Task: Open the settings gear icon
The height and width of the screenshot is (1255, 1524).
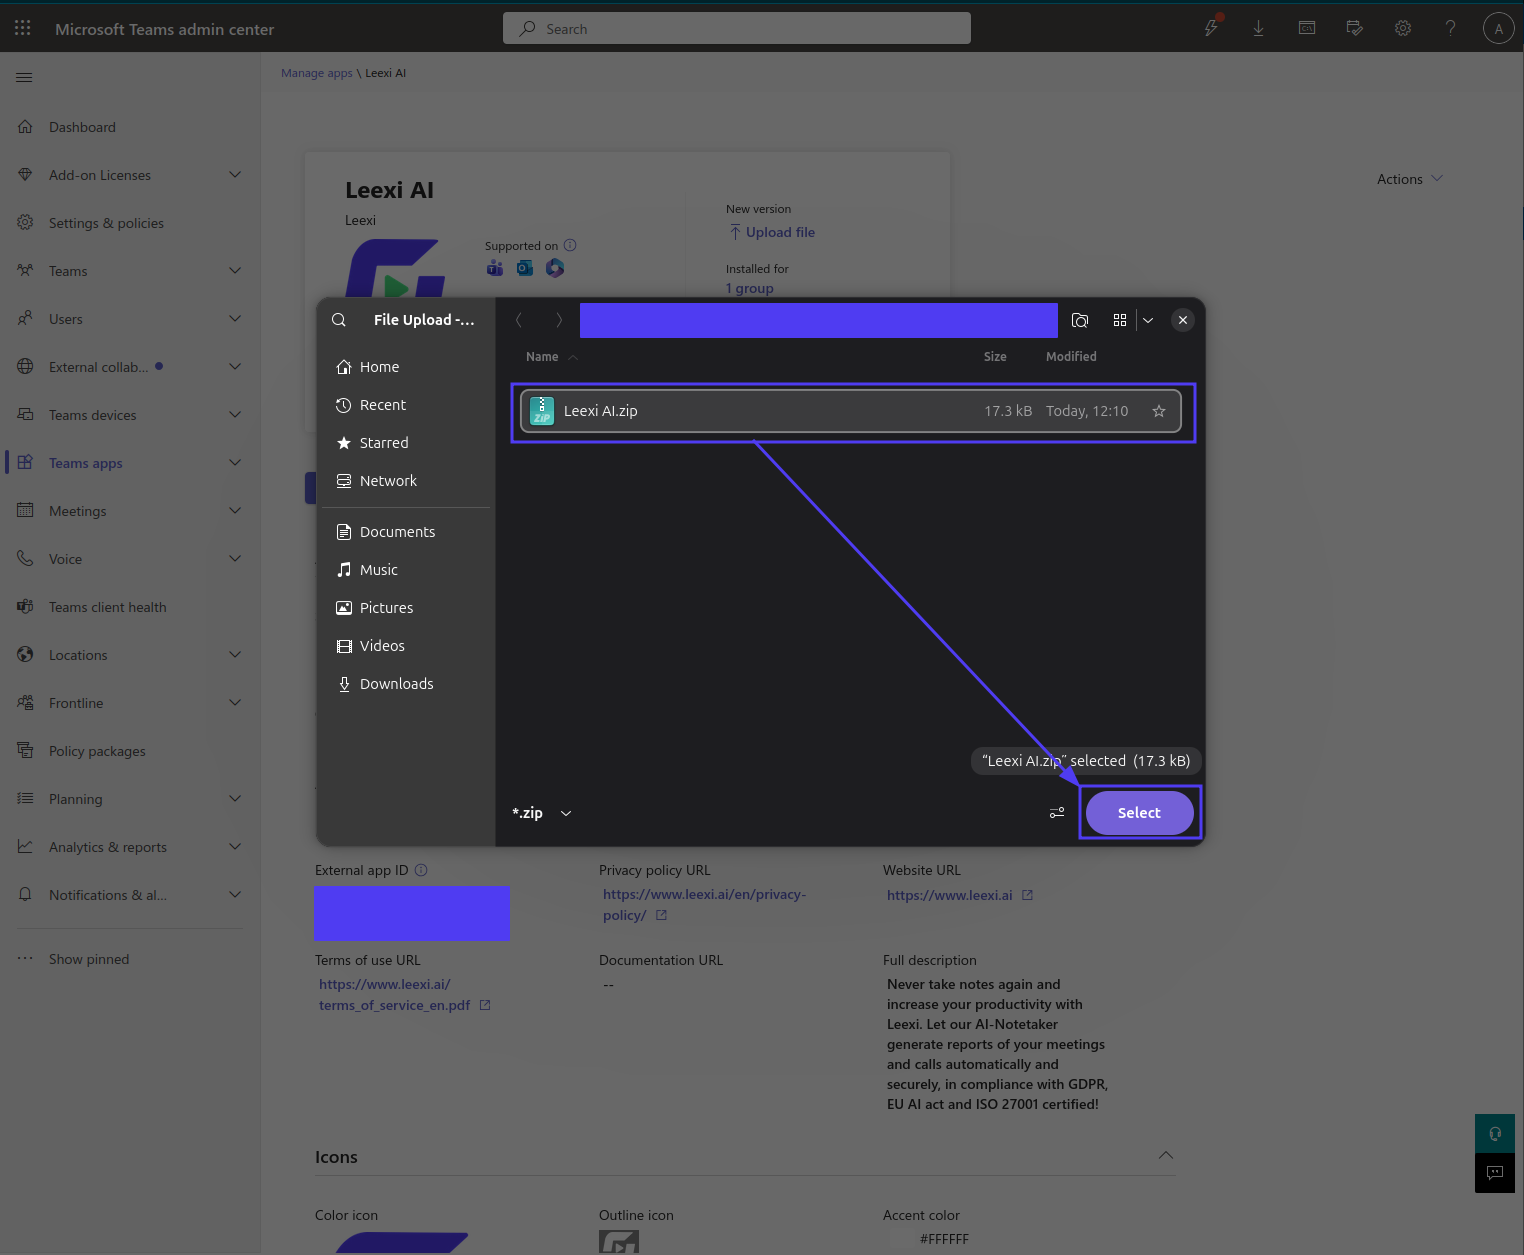Action: click(x=1403, y=28)
